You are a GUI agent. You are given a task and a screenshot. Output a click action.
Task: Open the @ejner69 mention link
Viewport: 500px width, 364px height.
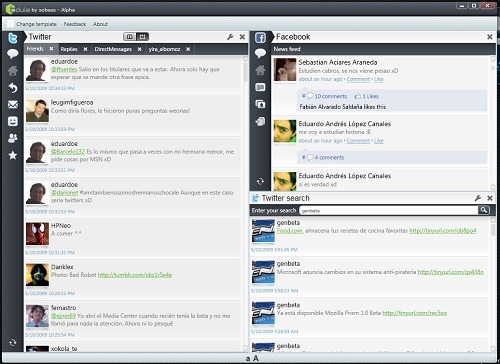pos(63,316)
